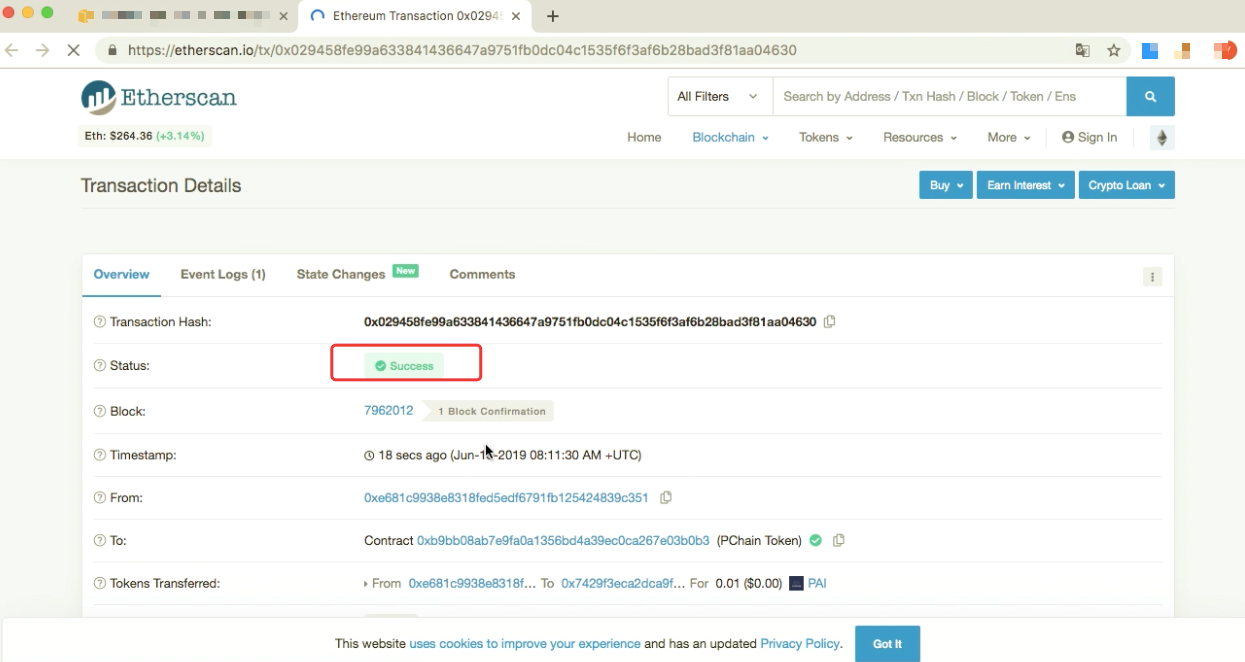1245x662 pixels.
Task: Click the help icon beside To
Action: (99, 541)
